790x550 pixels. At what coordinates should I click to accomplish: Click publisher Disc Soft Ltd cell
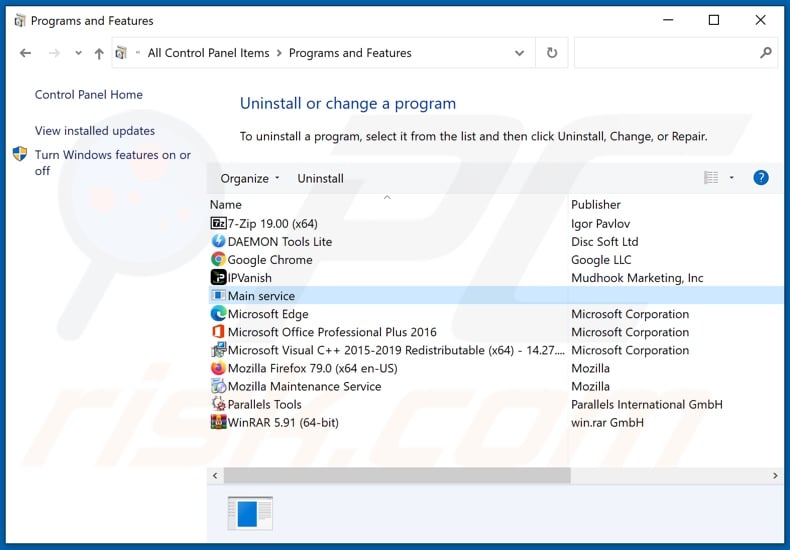click(x=605, y=241)
